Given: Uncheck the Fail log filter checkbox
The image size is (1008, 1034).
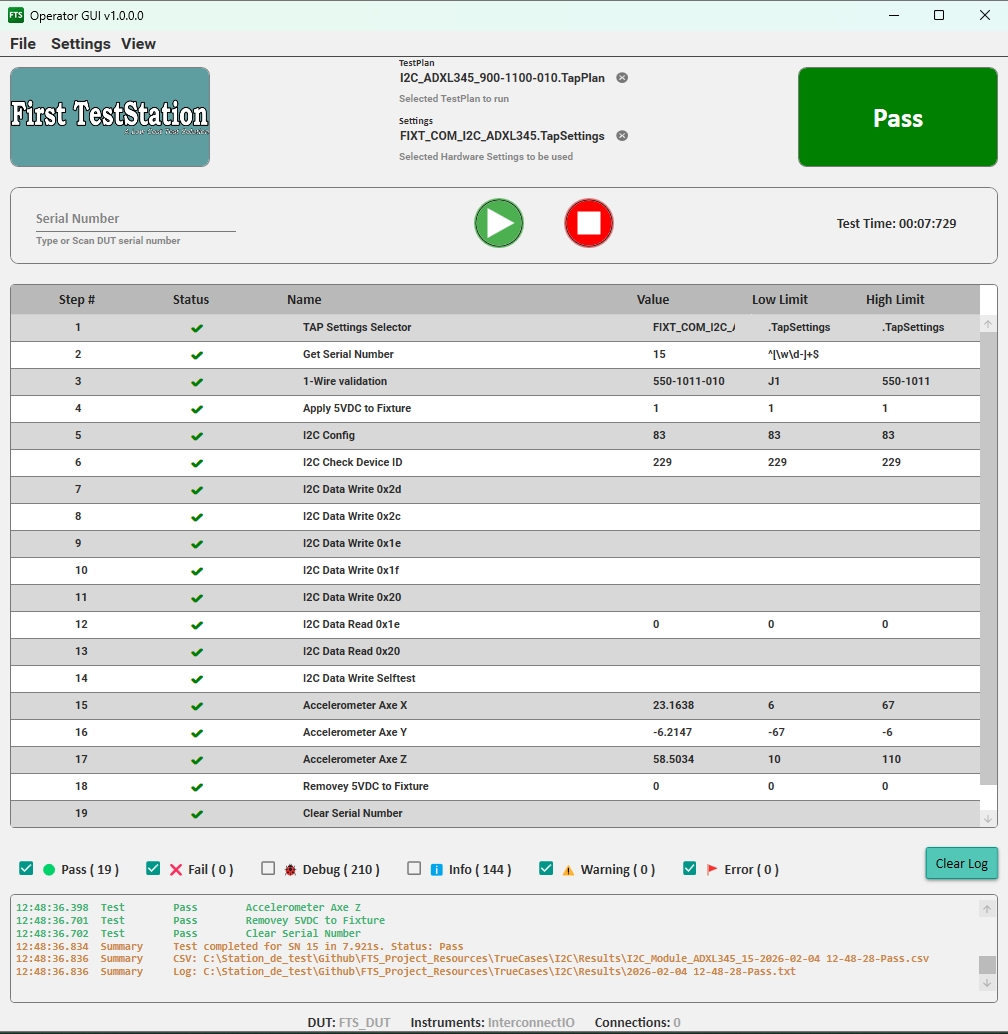Looking at the screenshot, I should point(153,869).
